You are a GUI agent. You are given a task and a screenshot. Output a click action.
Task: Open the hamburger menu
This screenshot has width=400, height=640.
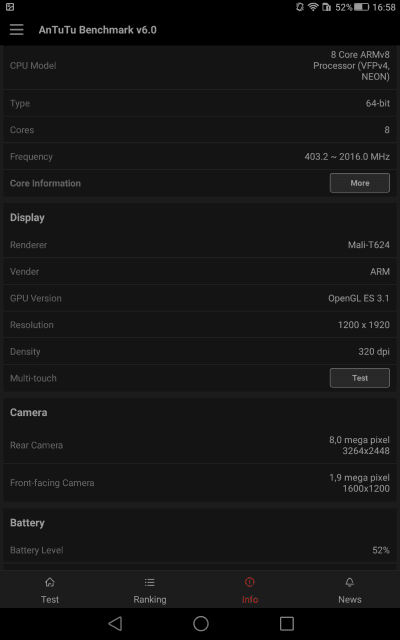pos(17,30)
